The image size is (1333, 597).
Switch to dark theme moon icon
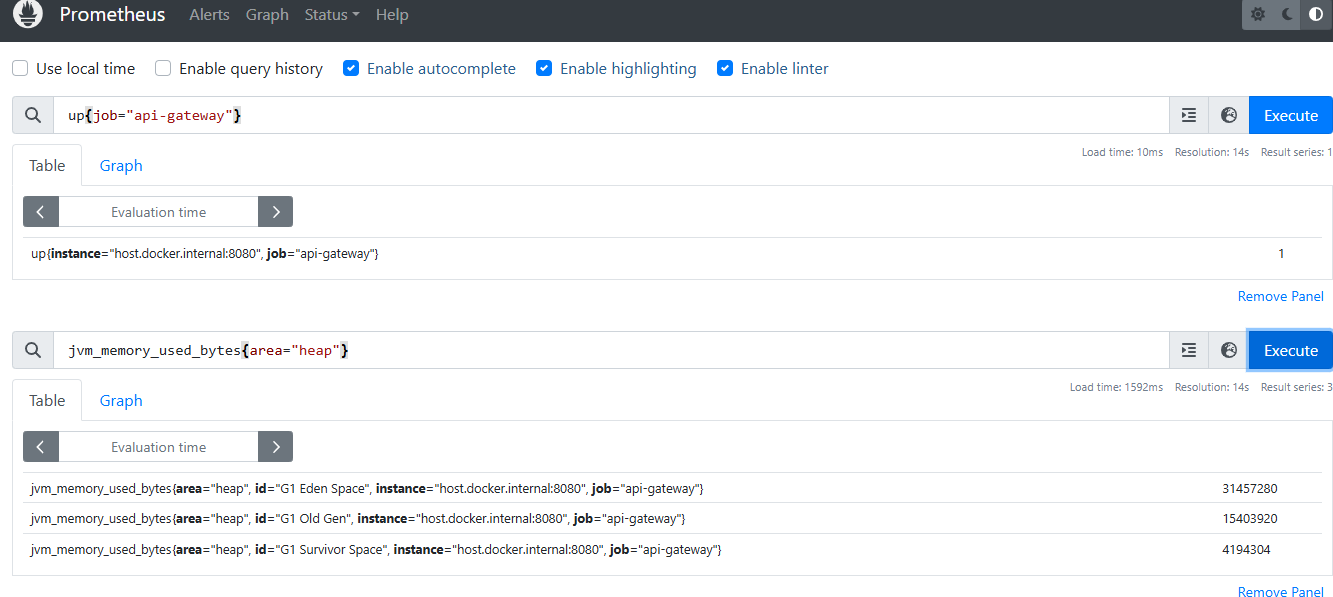pyautogui.click(x=1287, y=15)
